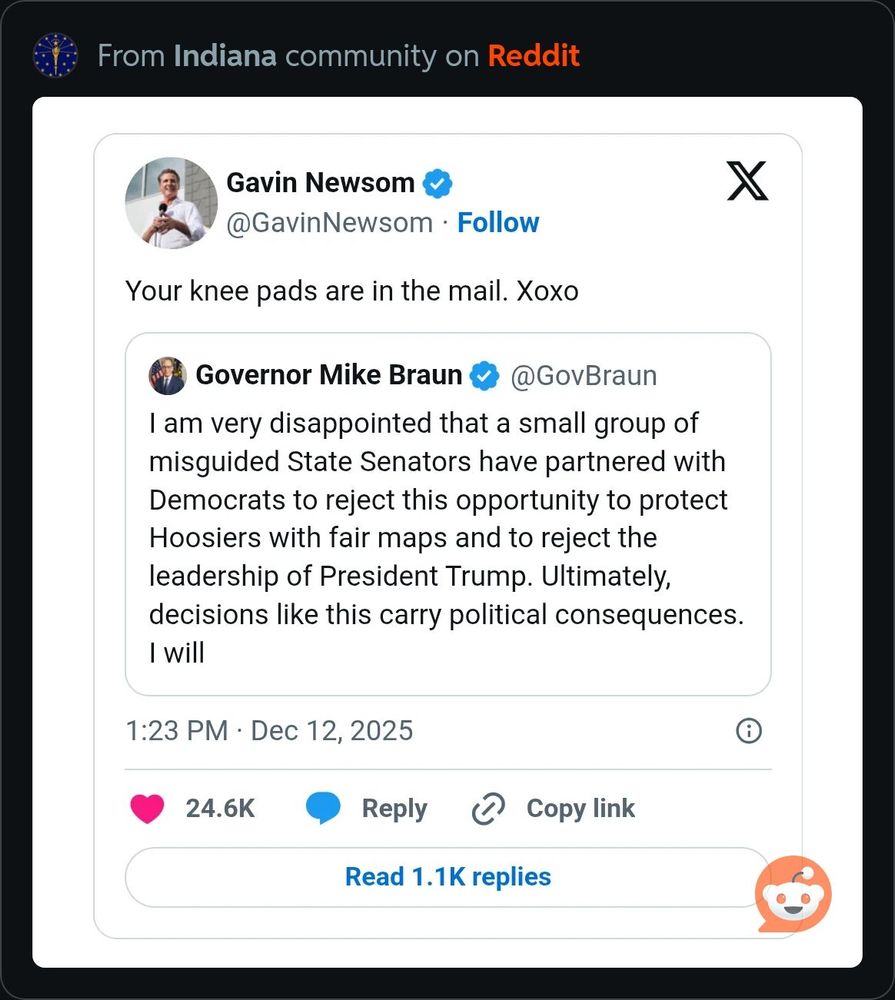Click Read 1.1K replies button
Viewport: 895px width, 1000px height.
(x=447, y=877)
